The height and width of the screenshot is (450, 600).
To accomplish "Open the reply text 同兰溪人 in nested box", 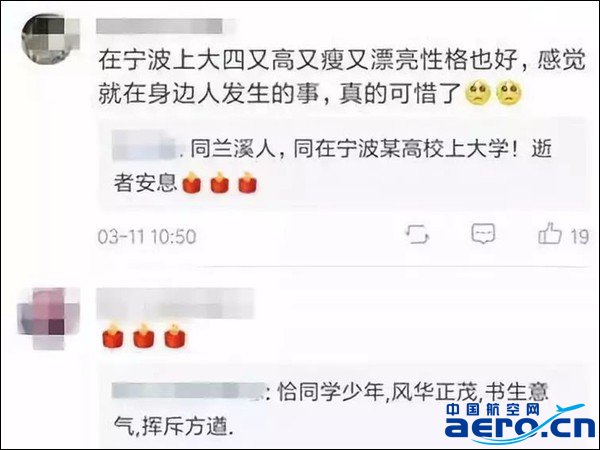I will coord(333,165).
